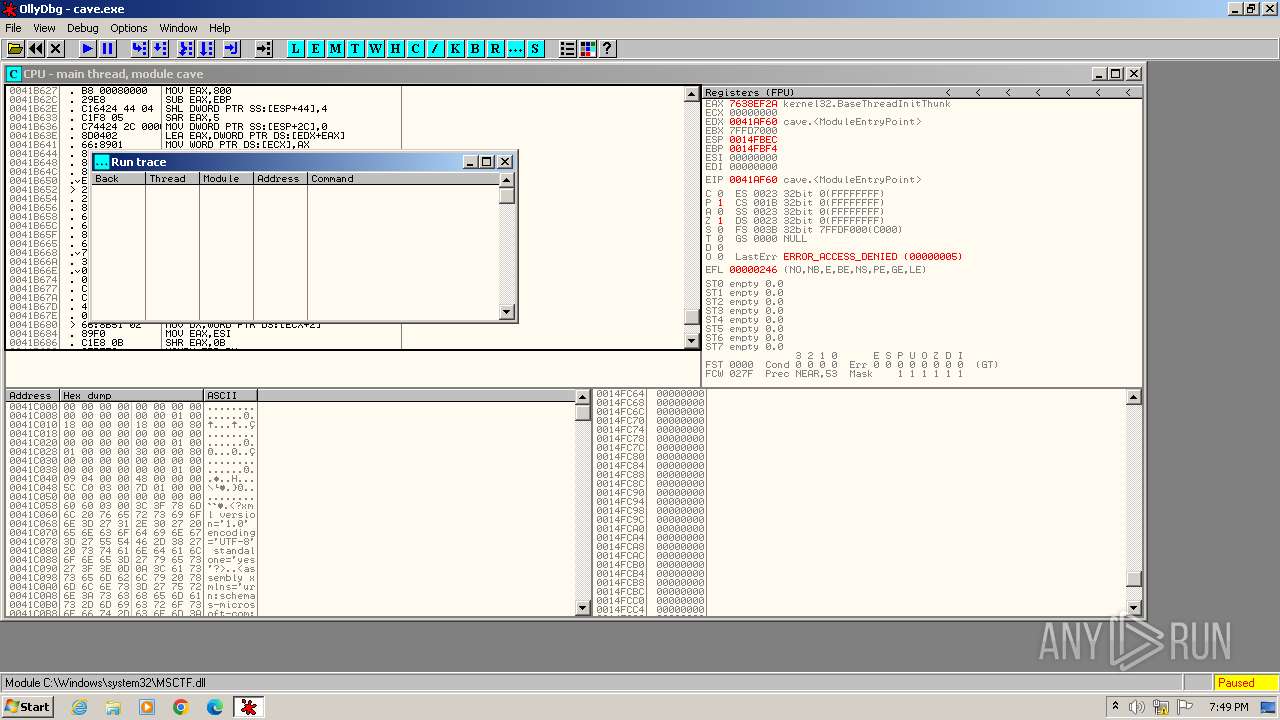The width and height of the screenshot is (1280, 720).
Task: Run the program with the play icon
Action: click(87, 48)
